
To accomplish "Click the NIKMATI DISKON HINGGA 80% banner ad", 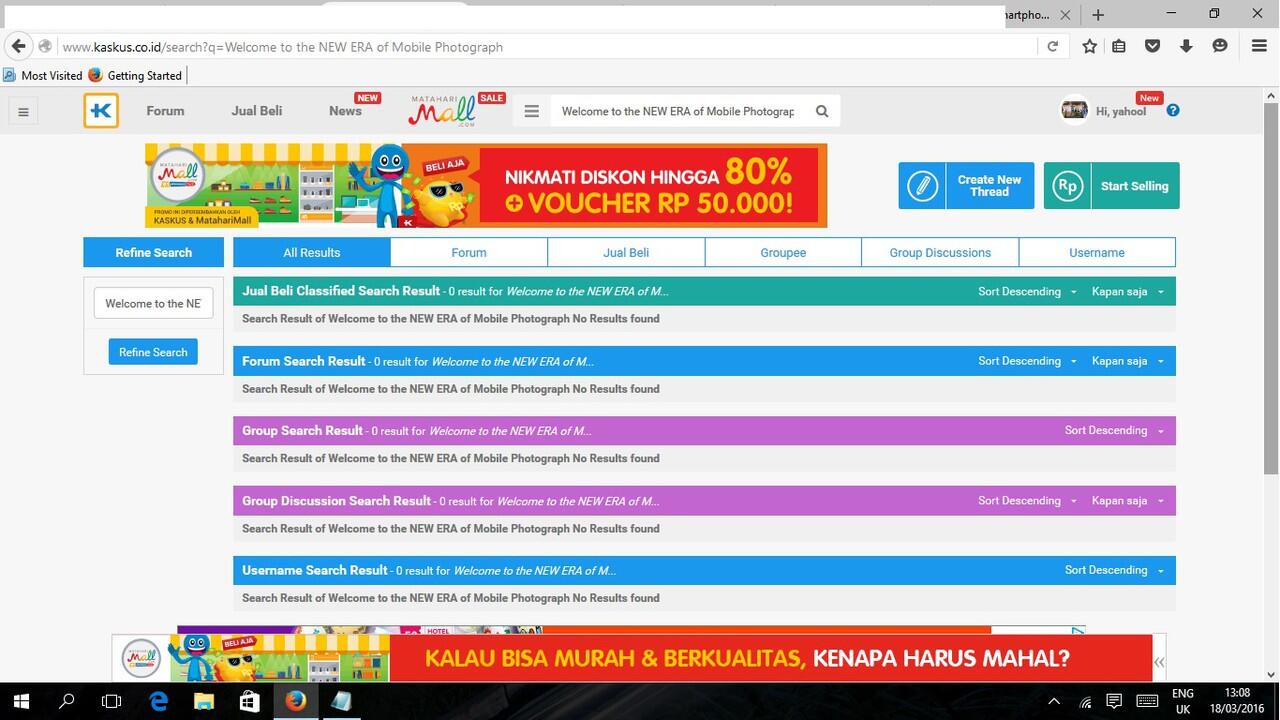I will [486, 185].
